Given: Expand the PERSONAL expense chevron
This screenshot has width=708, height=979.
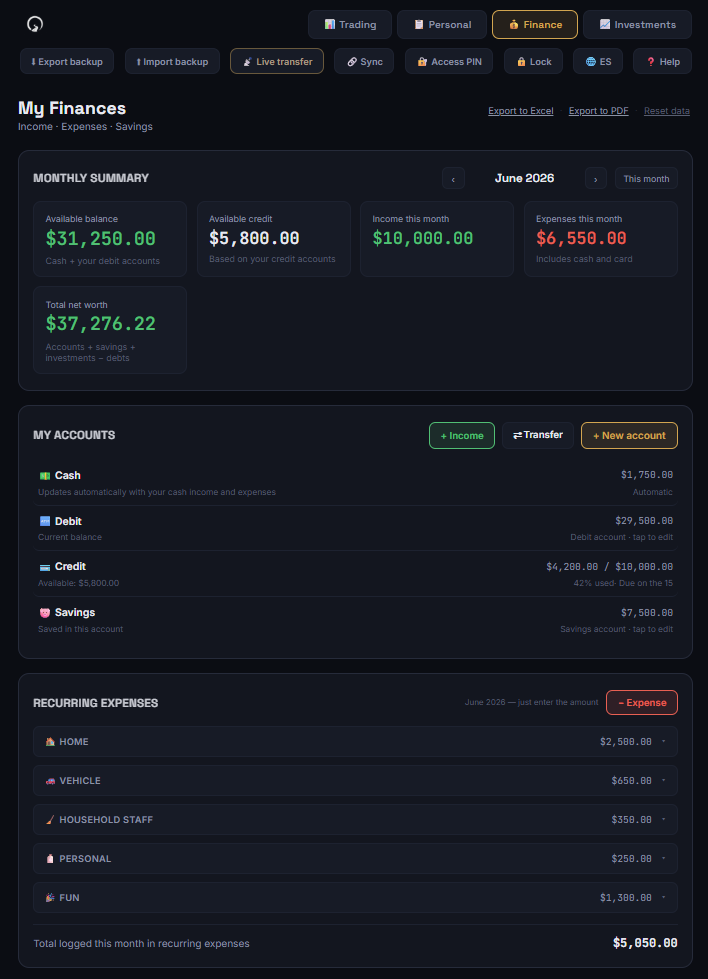Looking at the screenshot, I should 663,858.
